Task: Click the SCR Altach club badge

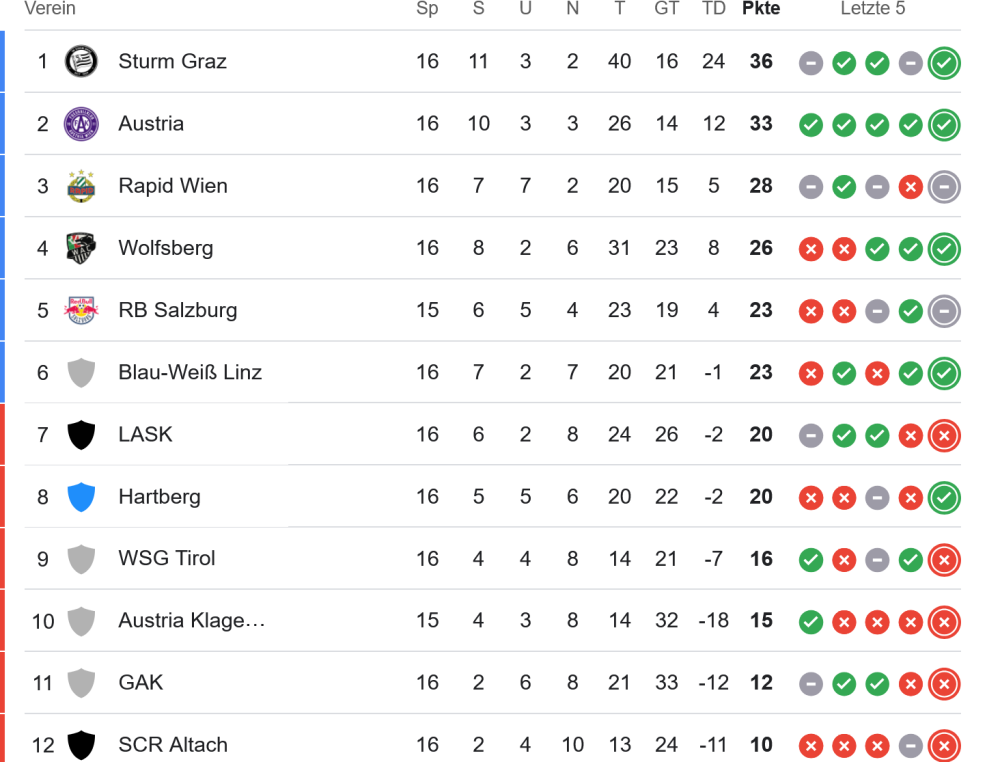Action: pyautogui.click(x=82, y=744)
